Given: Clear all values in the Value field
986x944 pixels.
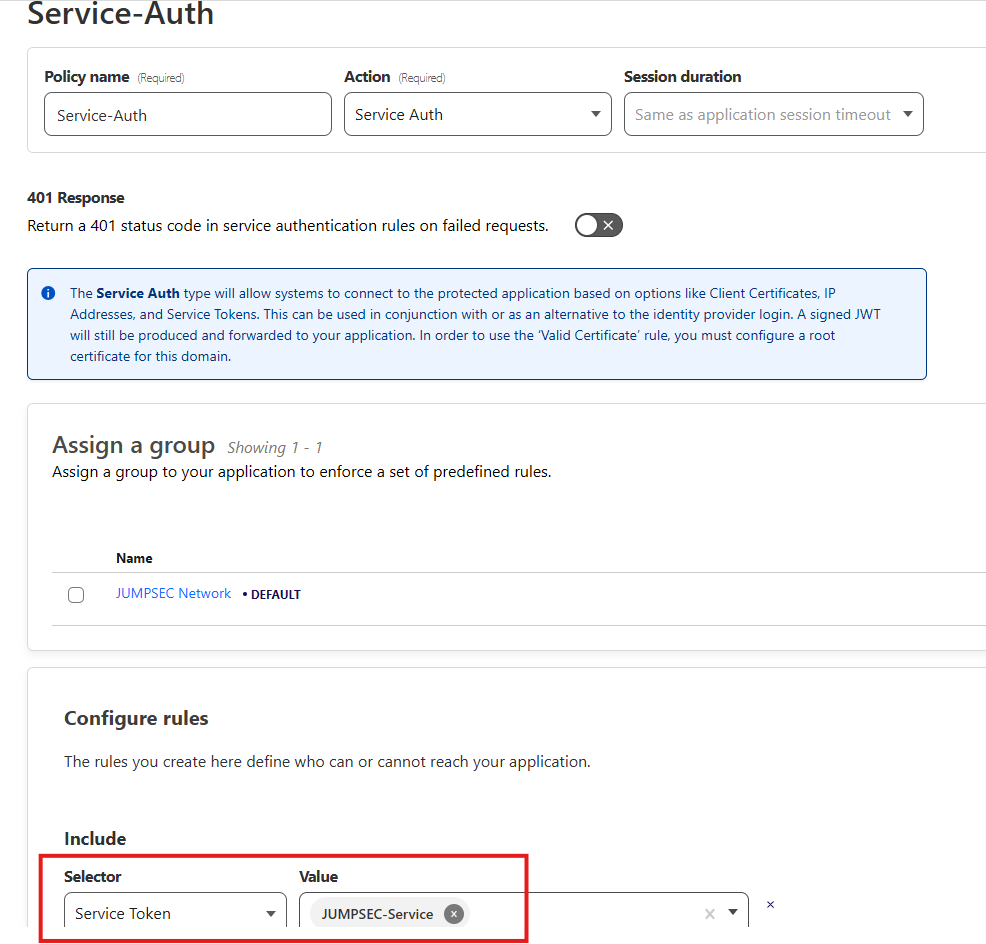Looking at the screenshot, I should pos(710,913).
